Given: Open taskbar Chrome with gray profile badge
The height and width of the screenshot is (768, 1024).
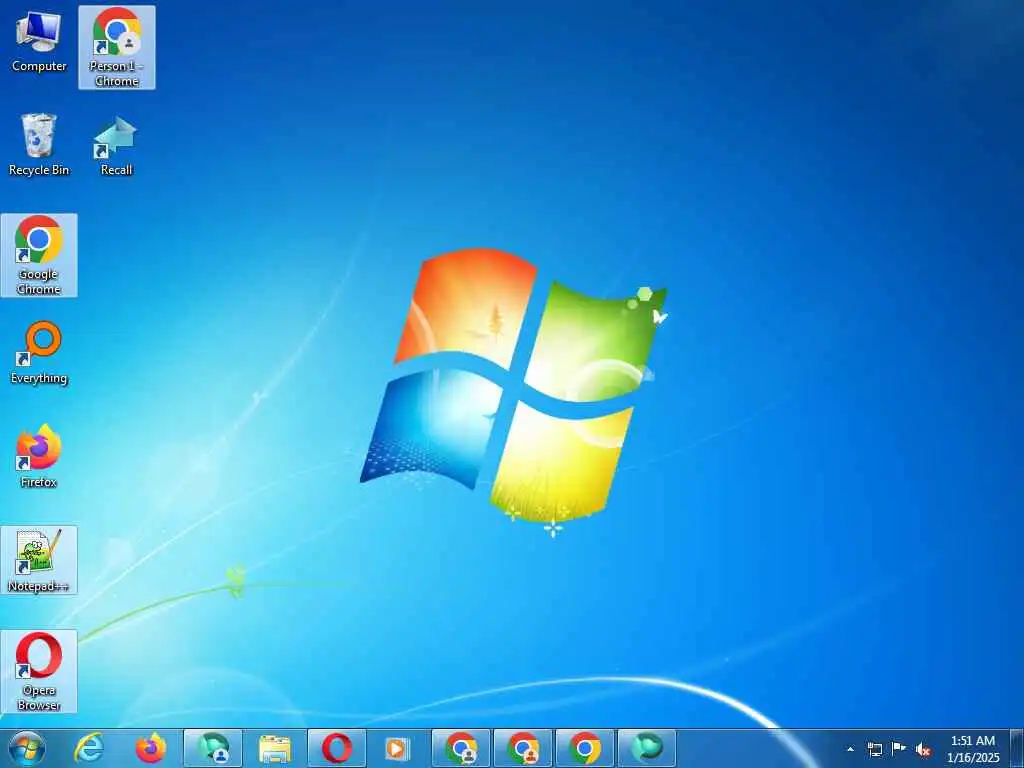Looking at the screenshot, I should (461, 748).
